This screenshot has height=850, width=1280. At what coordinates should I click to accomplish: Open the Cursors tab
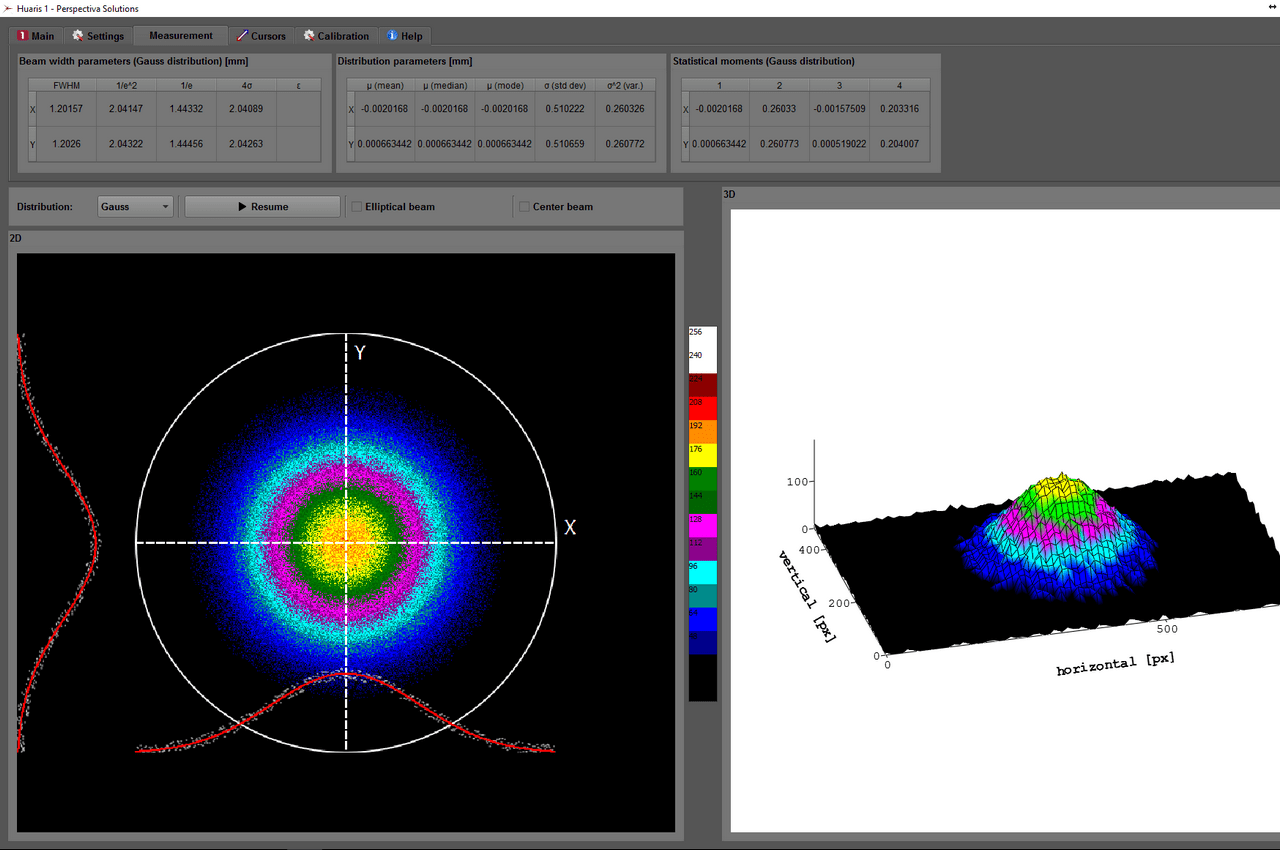262,35
